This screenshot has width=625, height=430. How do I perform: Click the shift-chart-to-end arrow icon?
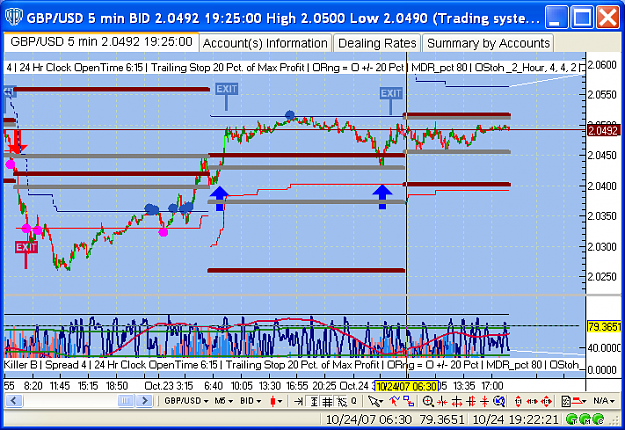pyautogui.click(x=298, y=401)
